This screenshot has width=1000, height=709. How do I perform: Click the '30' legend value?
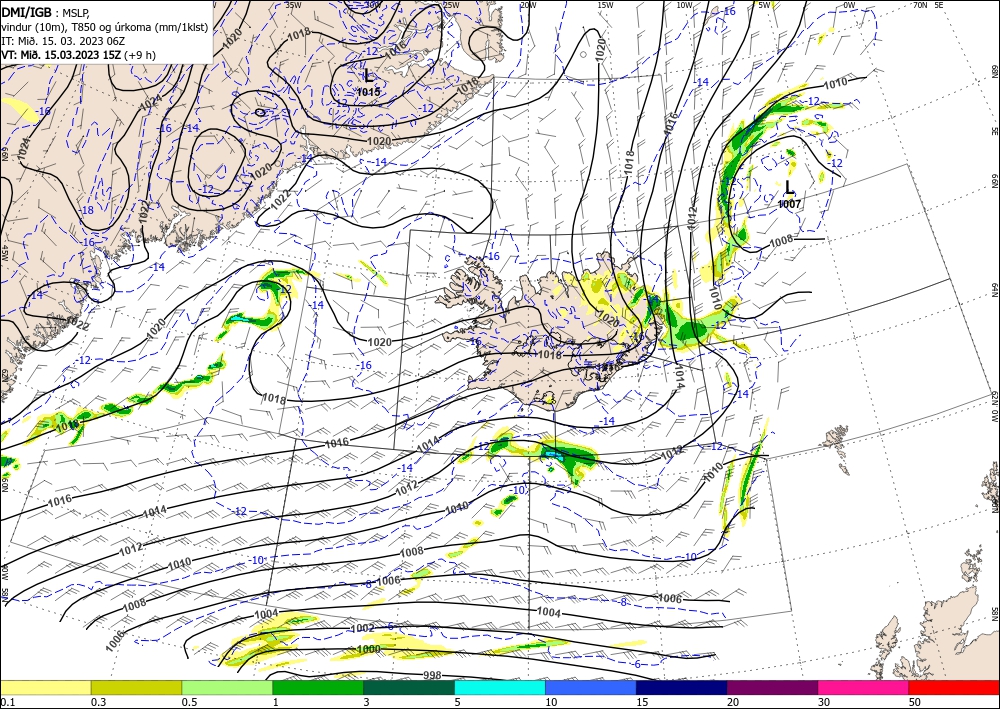pos(824,702)
